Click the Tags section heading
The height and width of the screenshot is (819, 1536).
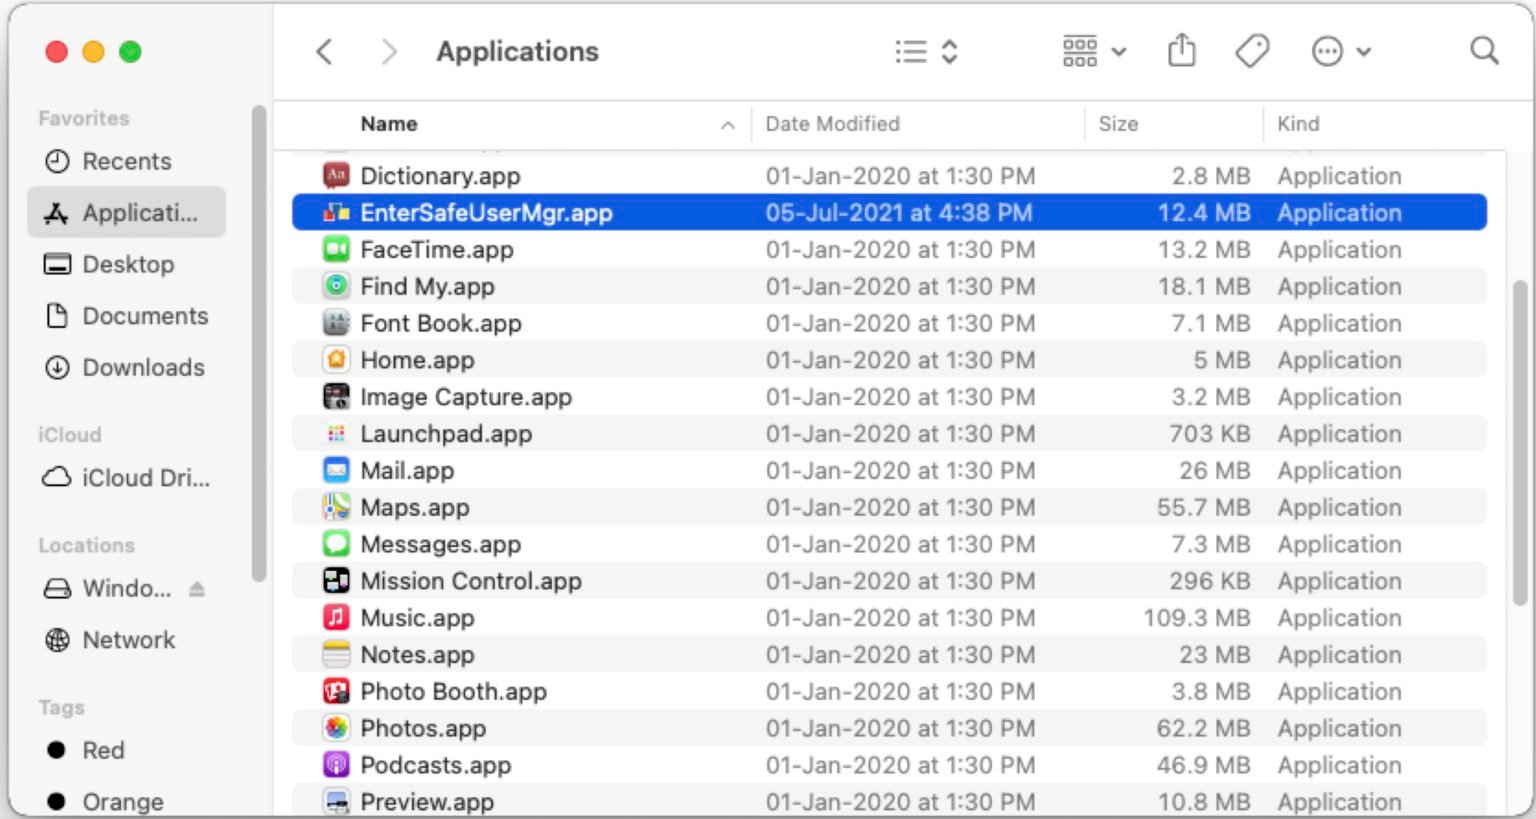(x=61, y=707)
